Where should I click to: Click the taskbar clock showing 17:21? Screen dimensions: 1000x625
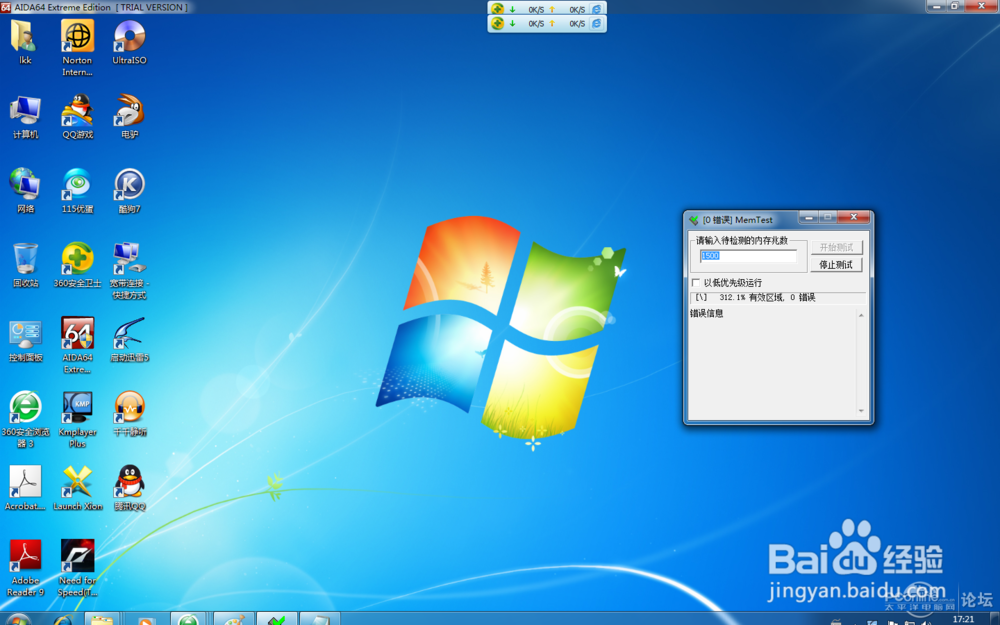[963, 619]
